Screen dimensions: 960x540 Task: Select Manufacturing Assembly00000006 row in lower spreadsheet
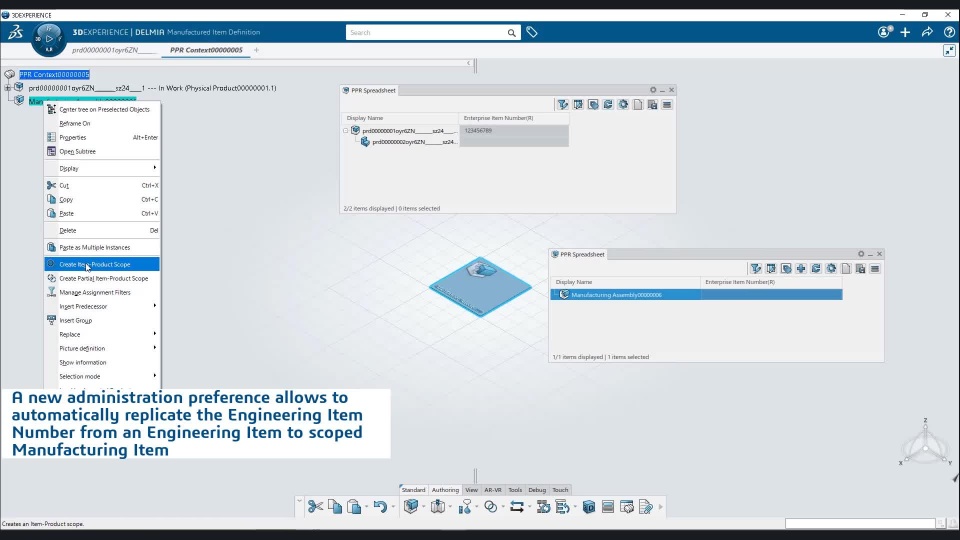[x=696, y=294]
